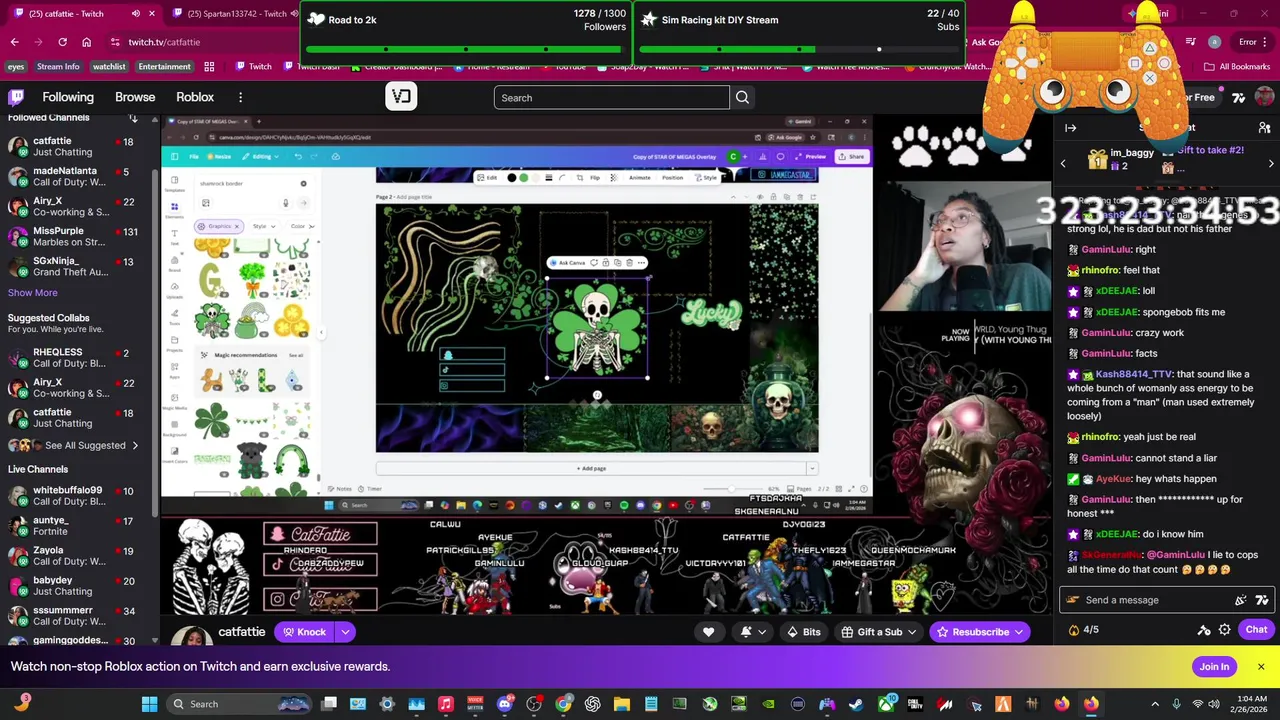This screenshot has height=720, width=1280.
Task: Open the watchlist bookmark
Action: (109, 67)
